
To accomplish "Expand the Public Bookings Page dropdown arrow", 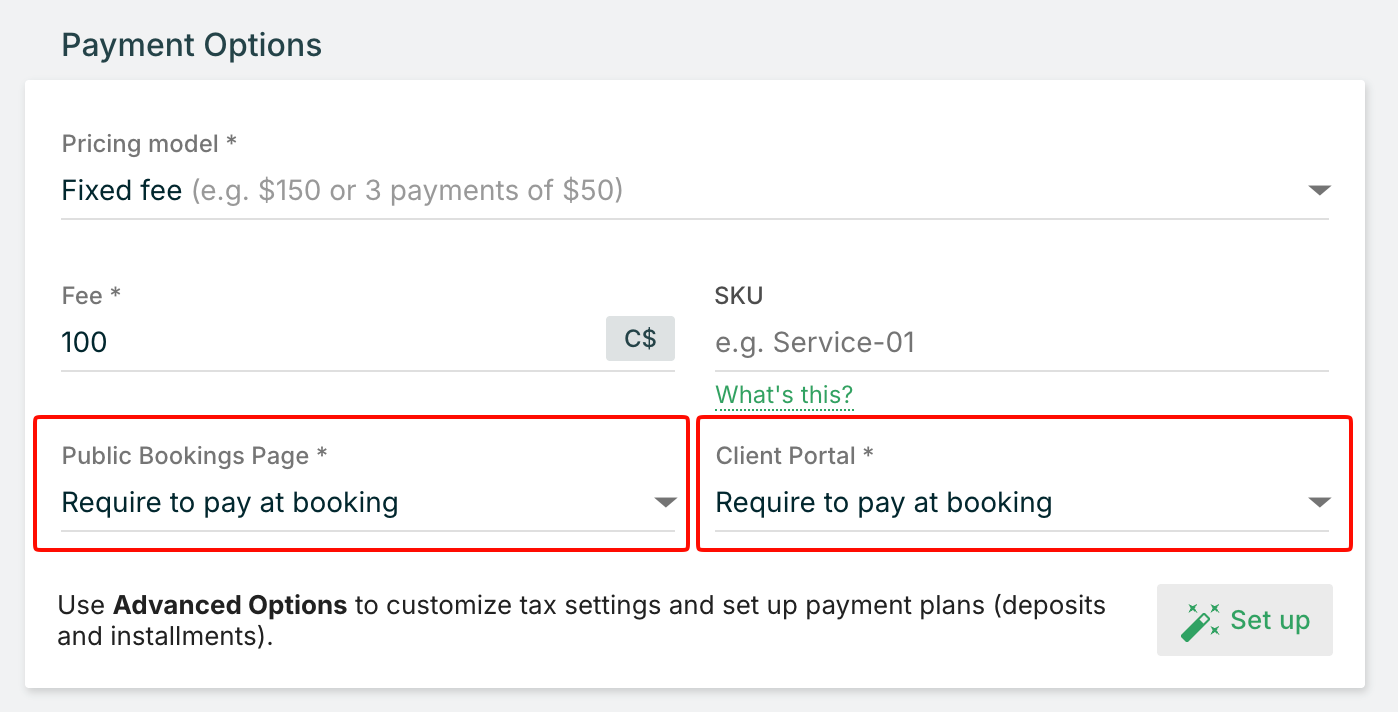I will tap(665, 502).
